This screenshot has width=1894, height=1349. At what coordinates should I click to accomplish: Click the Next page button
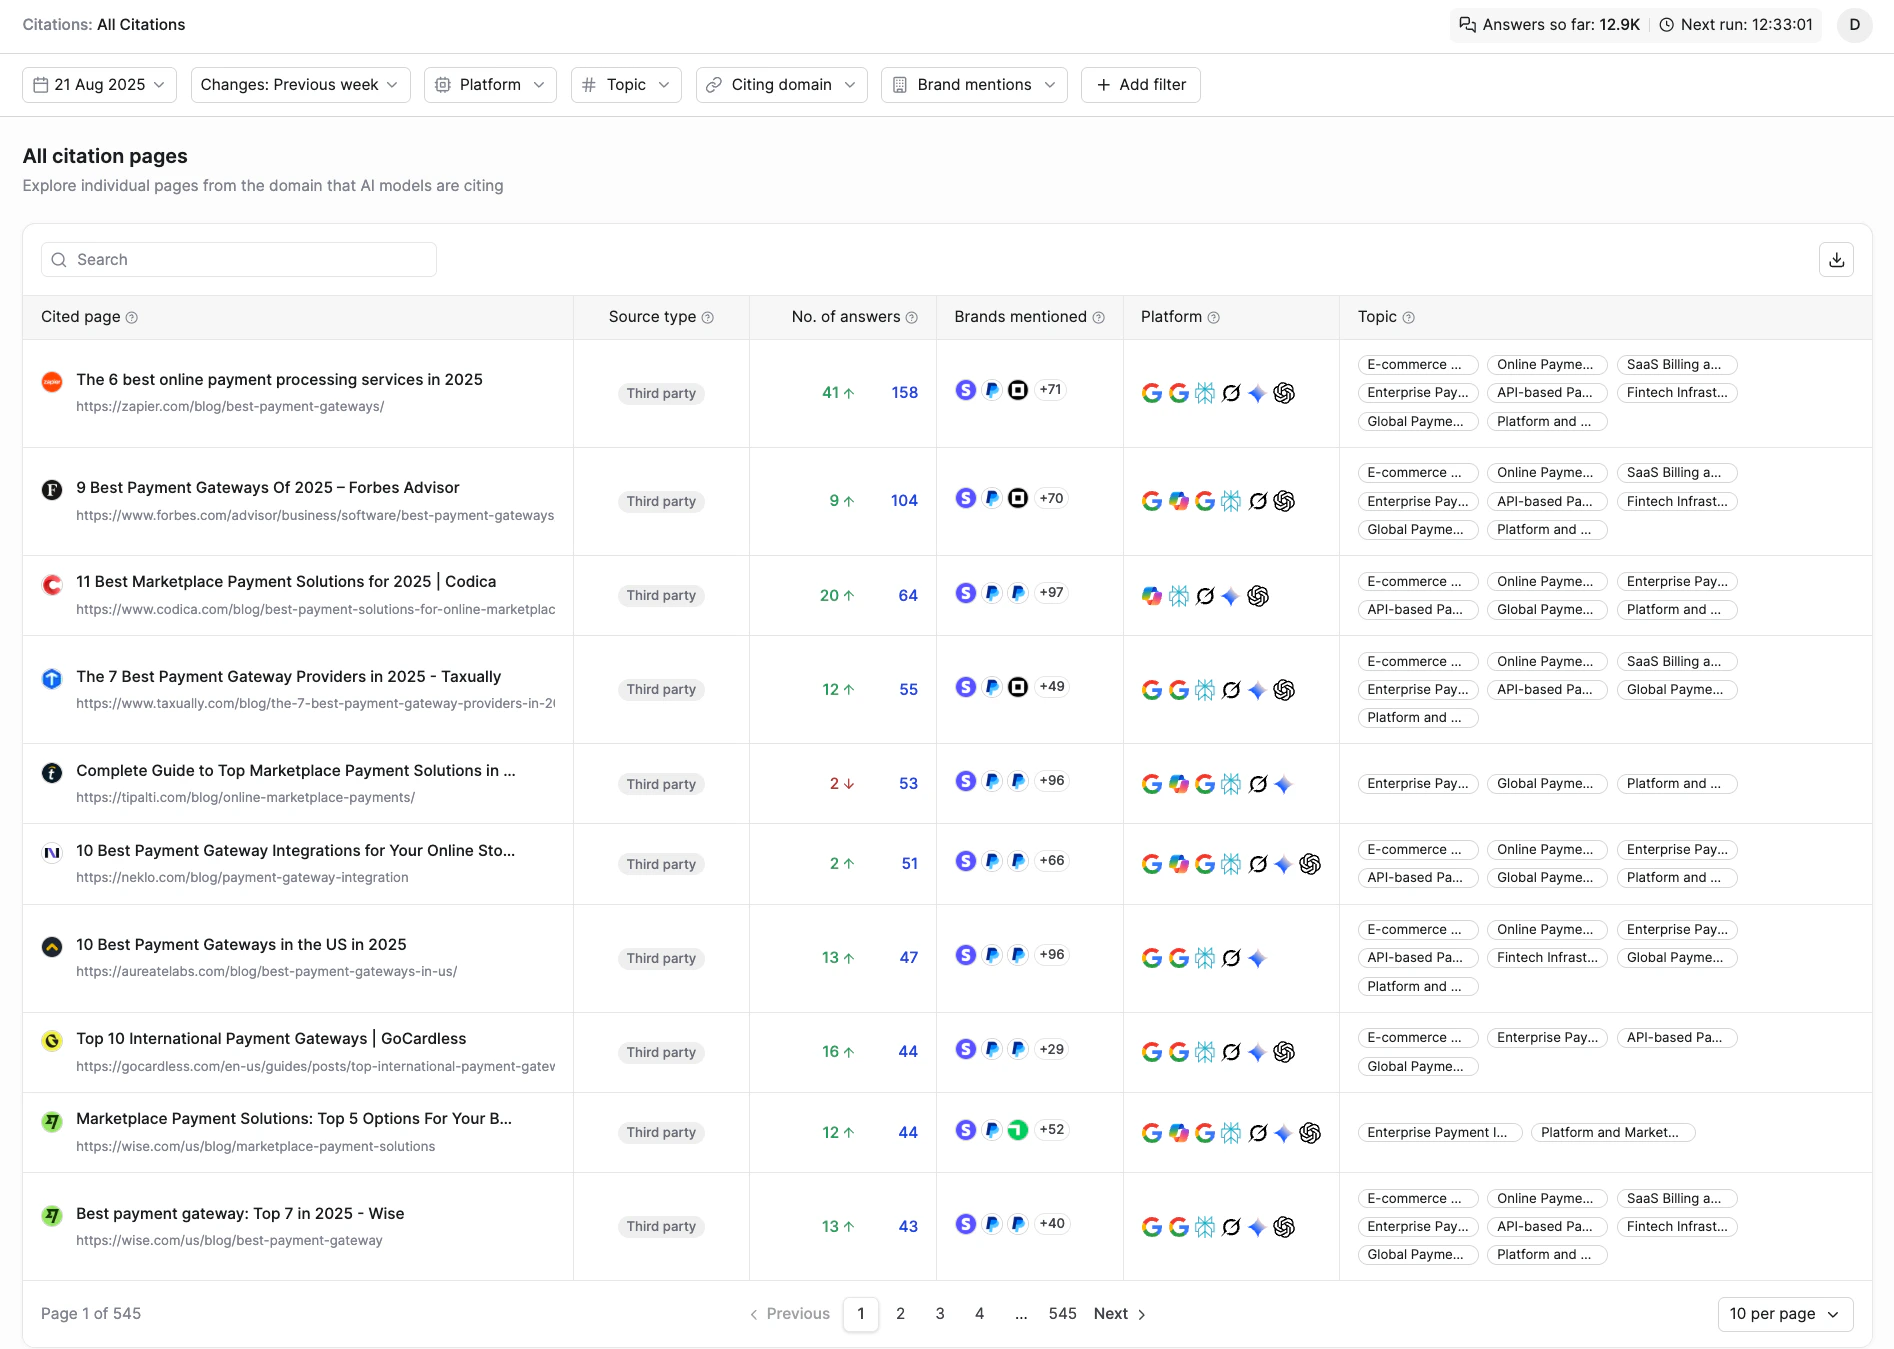click(x=1119, y=1314)
